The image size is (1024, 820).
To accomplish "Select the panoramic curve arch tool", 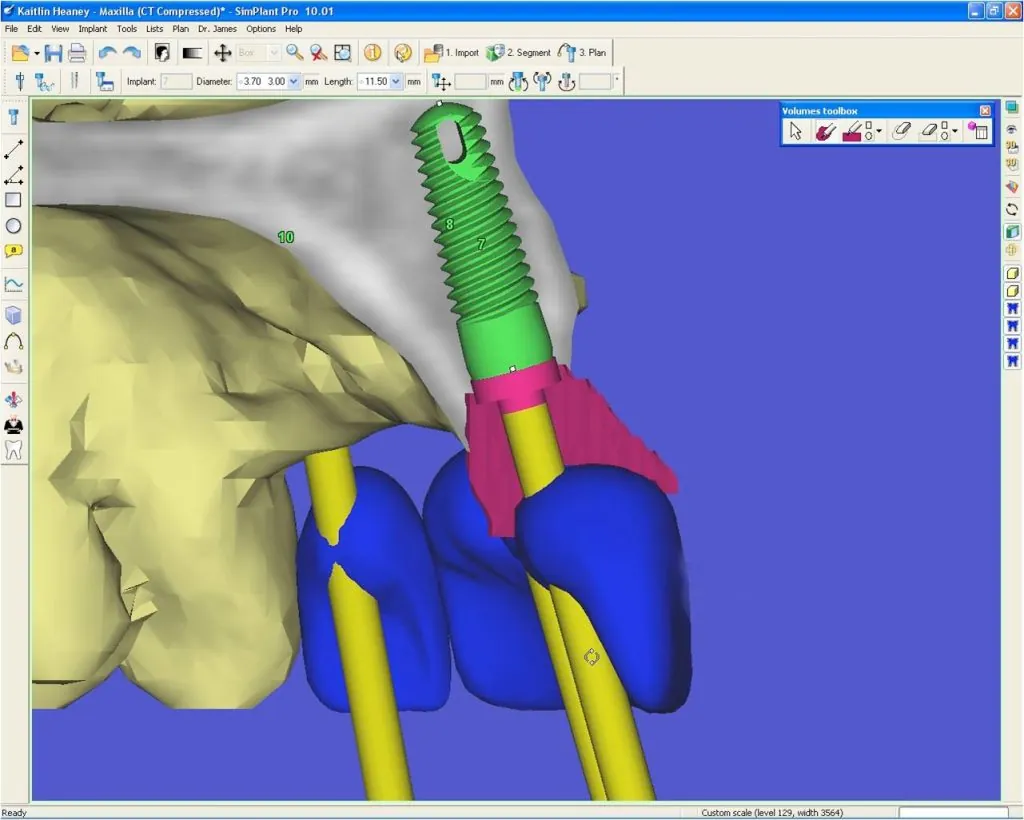I will (x=14, y=342).
